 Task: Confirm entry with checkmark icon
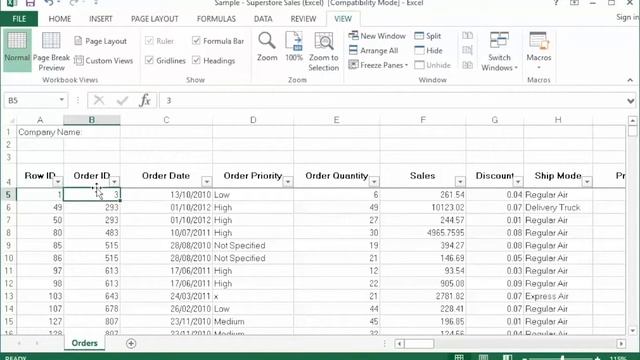click(x=122, y=100)
